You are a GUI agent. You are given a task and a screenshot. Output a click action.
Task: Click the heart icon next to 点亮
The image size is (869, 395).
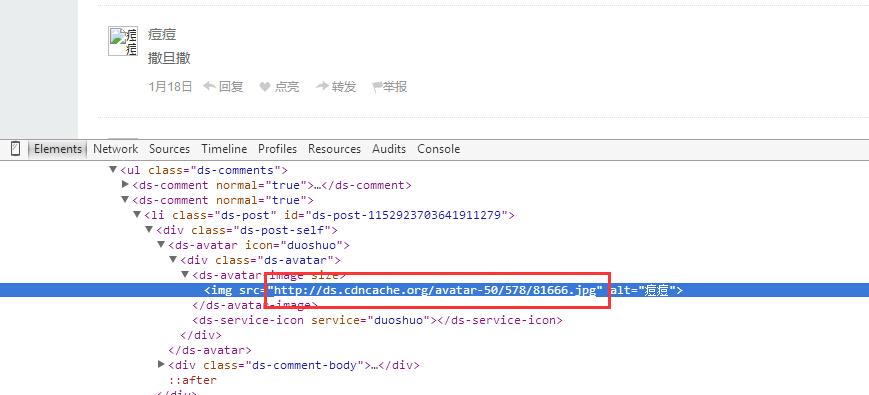coord(265,87)
